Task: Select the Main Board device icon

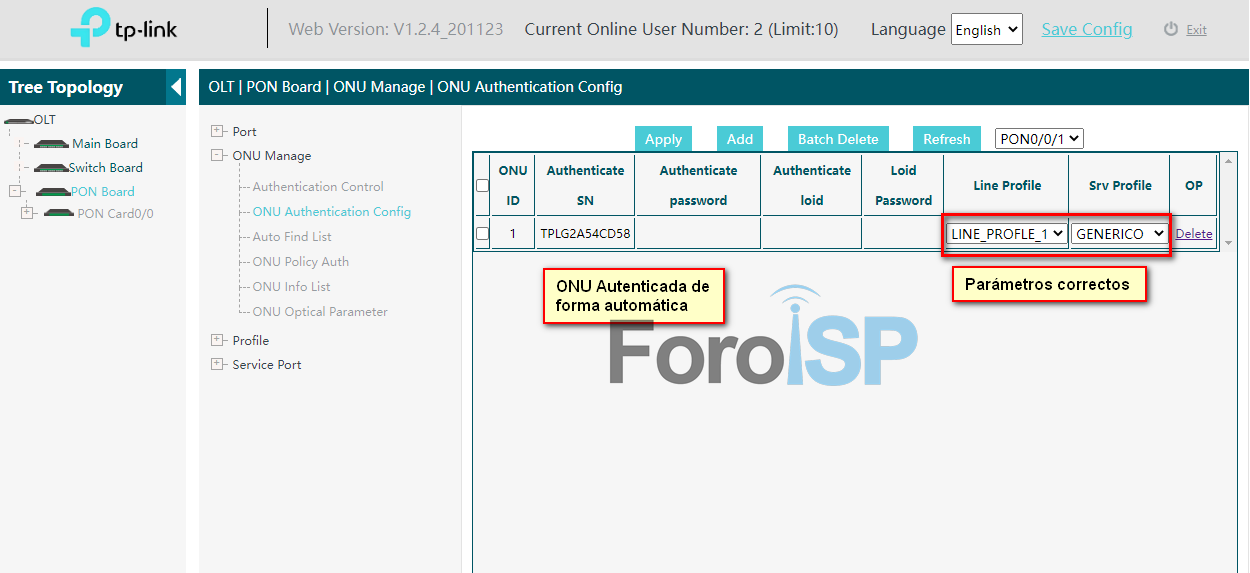Action: coord(51,144)
